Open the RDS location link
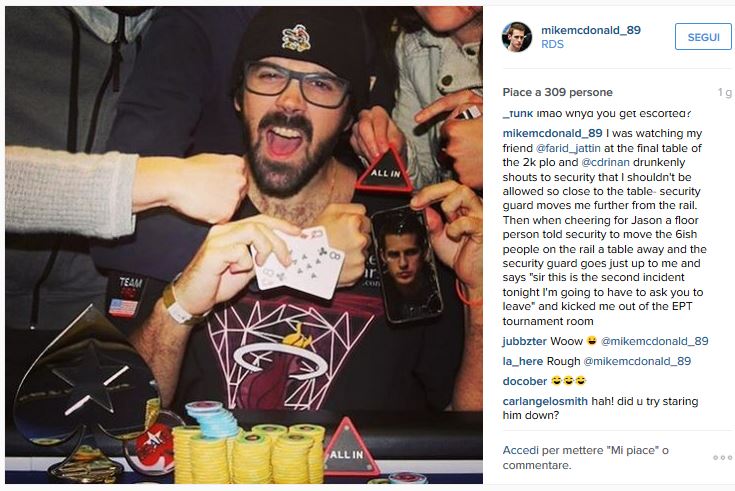Viewport: 735px width, 491px height. pyautogui.click(x=552, y=44)
